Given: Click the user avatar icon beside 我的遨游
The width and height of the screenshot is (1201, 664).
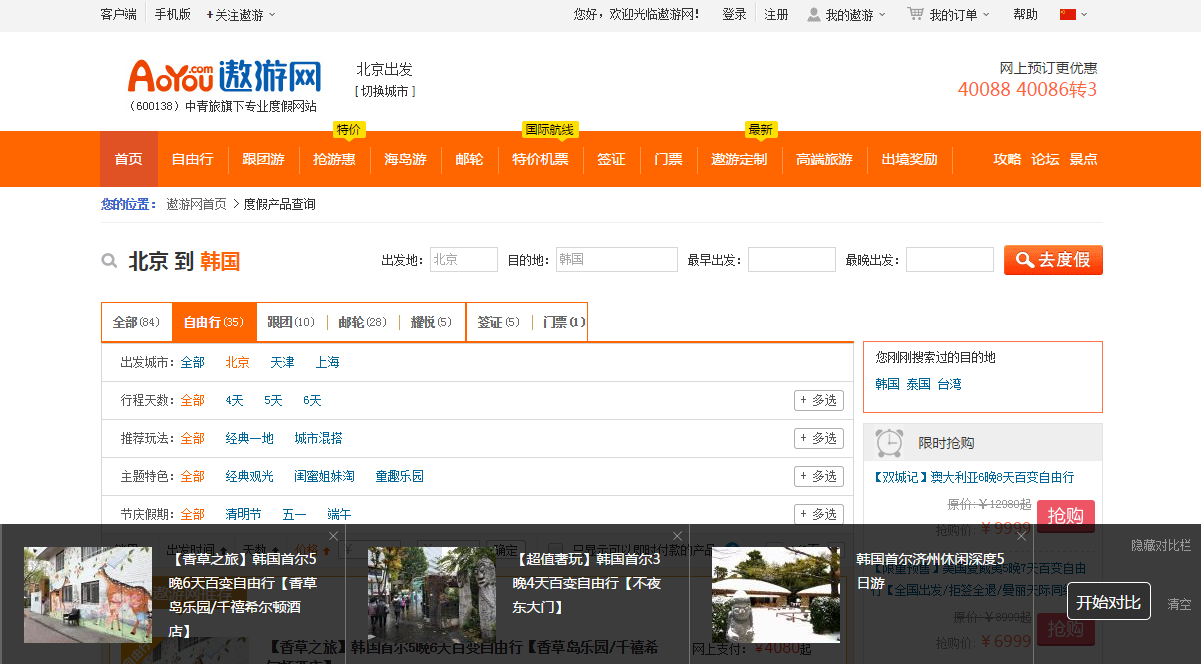Looking at the screenshot, I should point(814,14).
